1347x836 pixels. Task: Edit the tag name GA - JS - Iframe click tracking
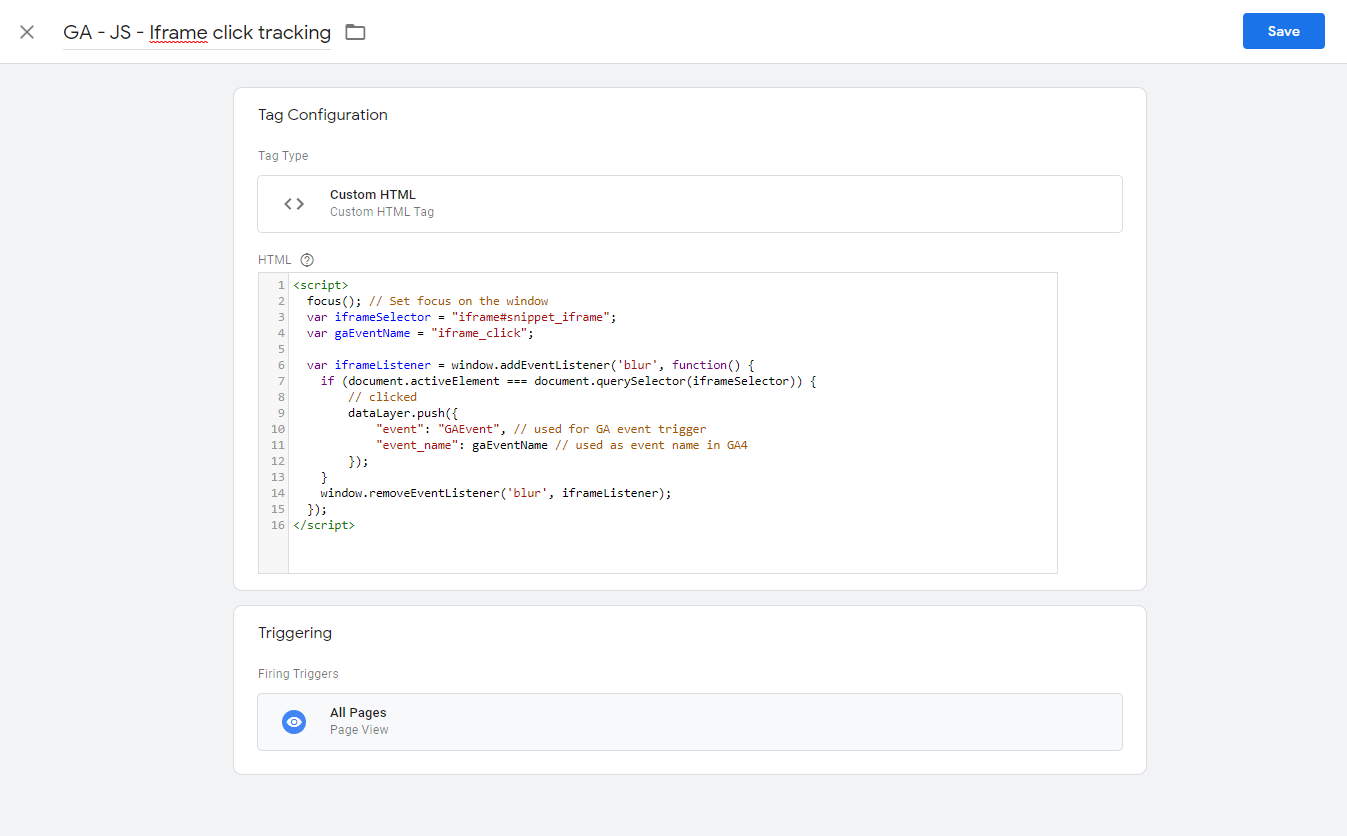coord(197,32)
